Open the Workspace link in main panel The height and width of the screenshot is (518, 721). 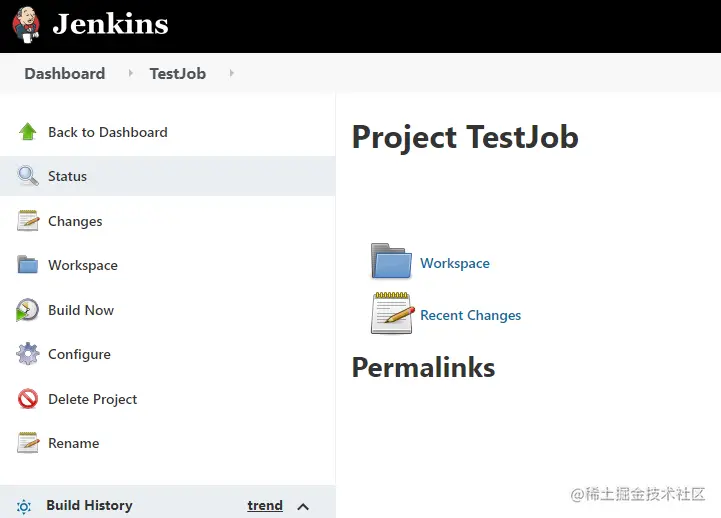[455, 263]
